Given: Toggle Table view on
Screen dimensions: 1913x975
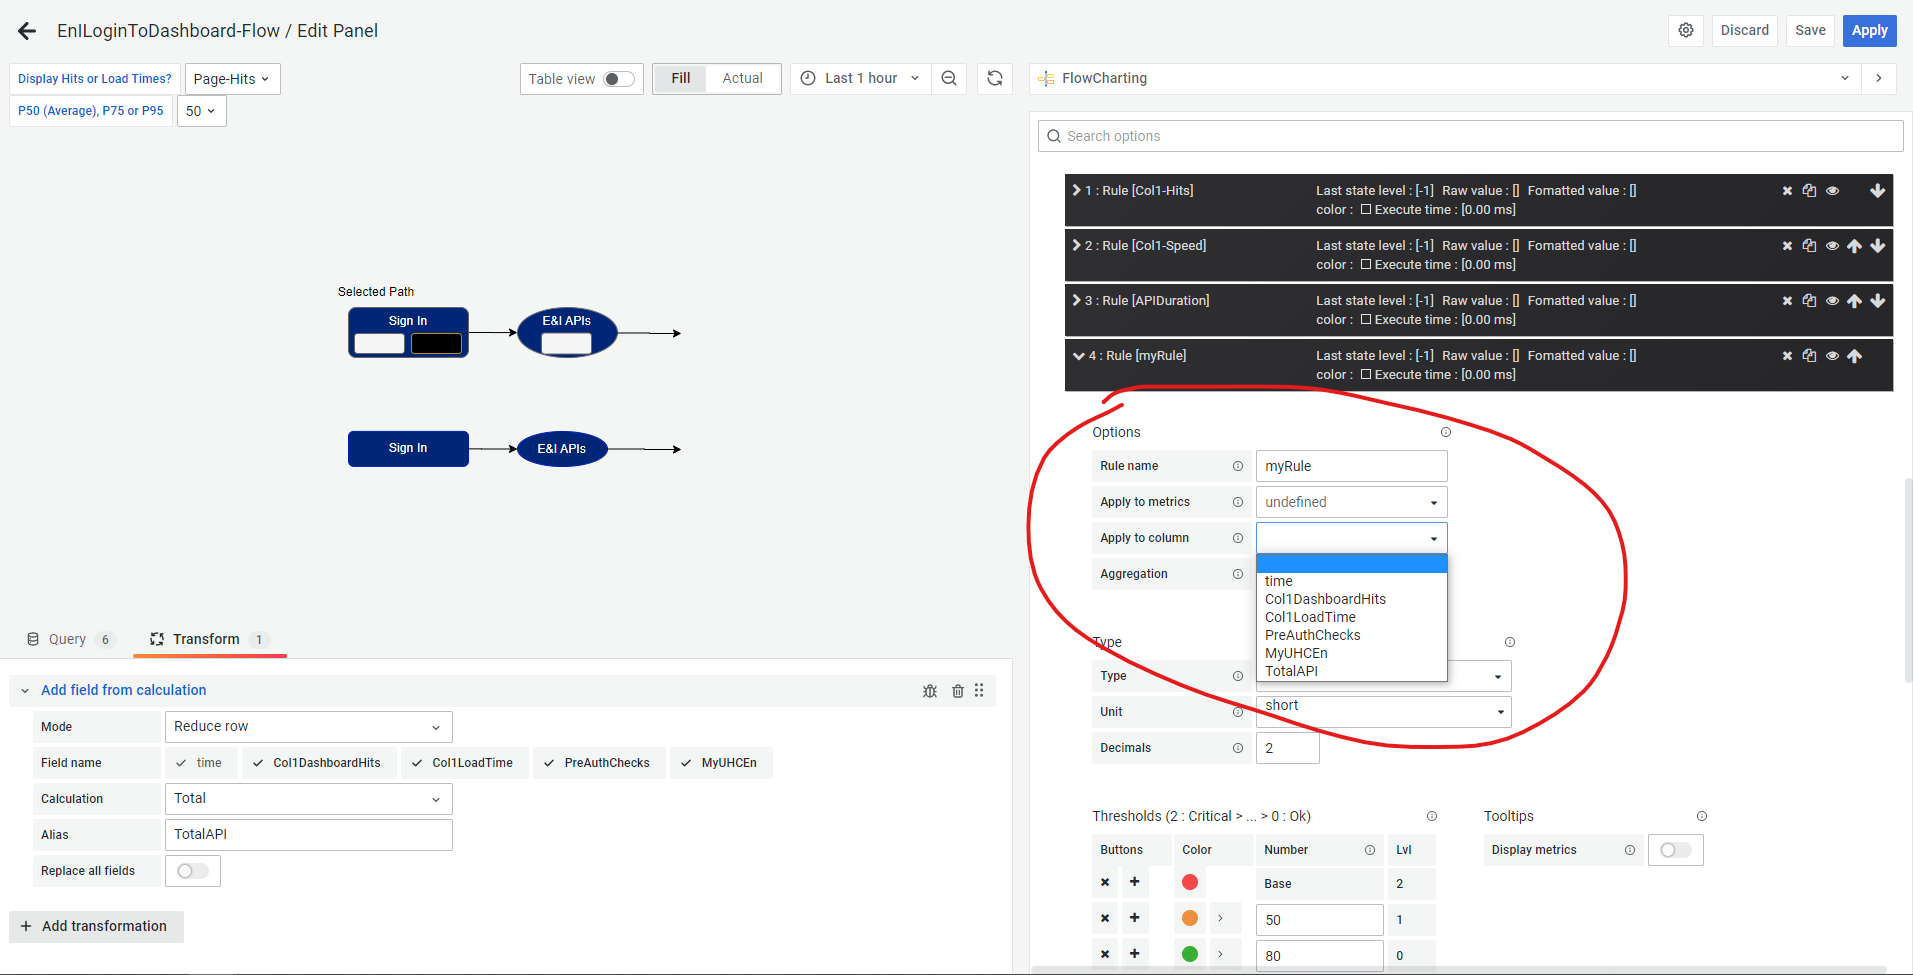Looking at the screenshot, I should (x=619, y=78).
